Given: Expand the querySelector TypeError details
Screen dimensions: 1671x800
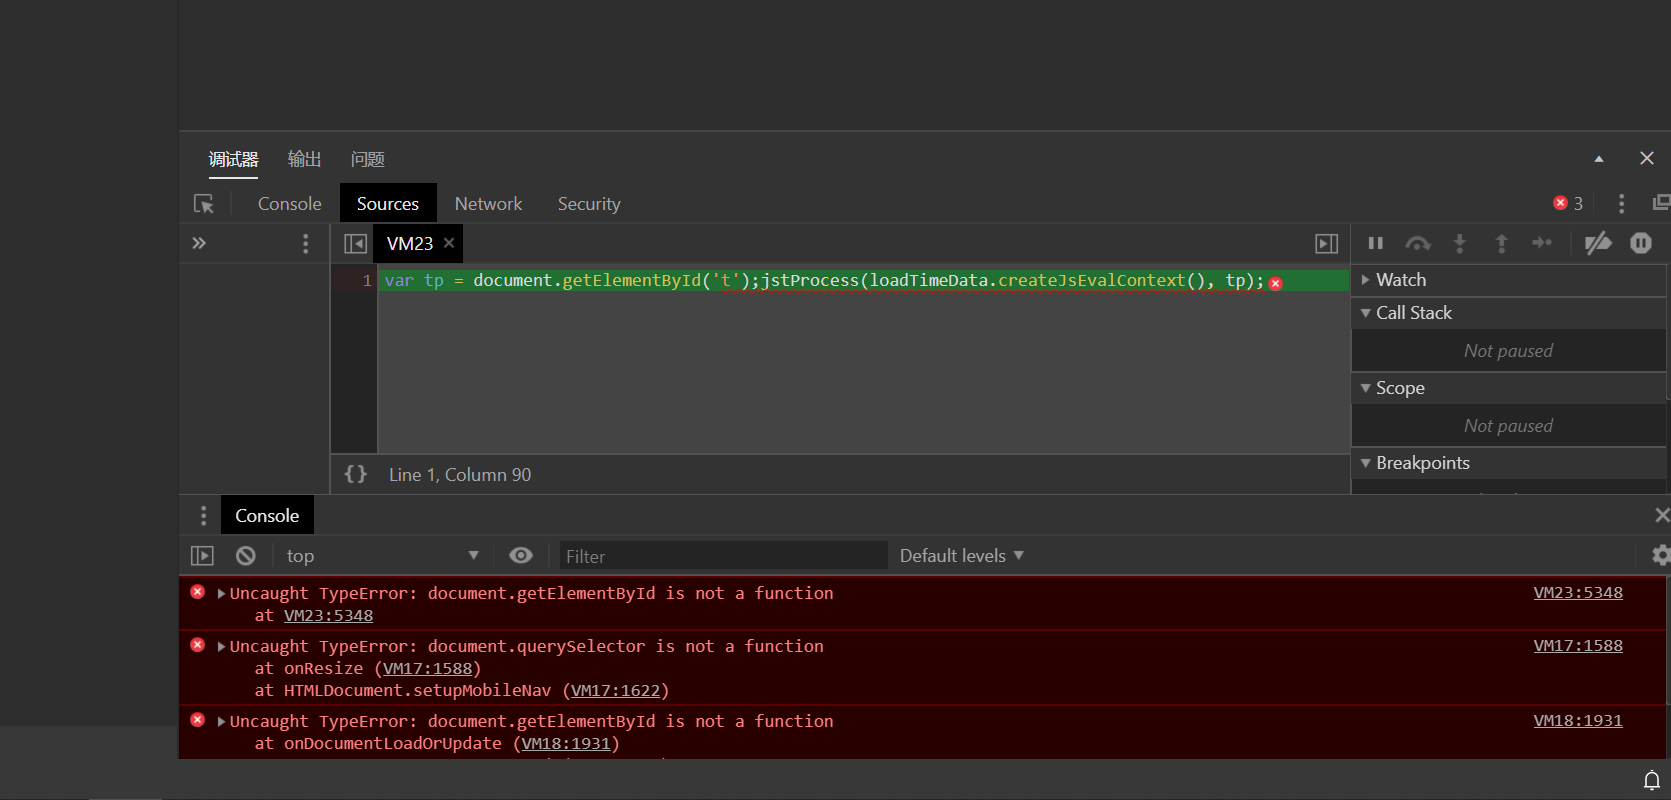Looking at the screenshot, I should pos(221,647).
